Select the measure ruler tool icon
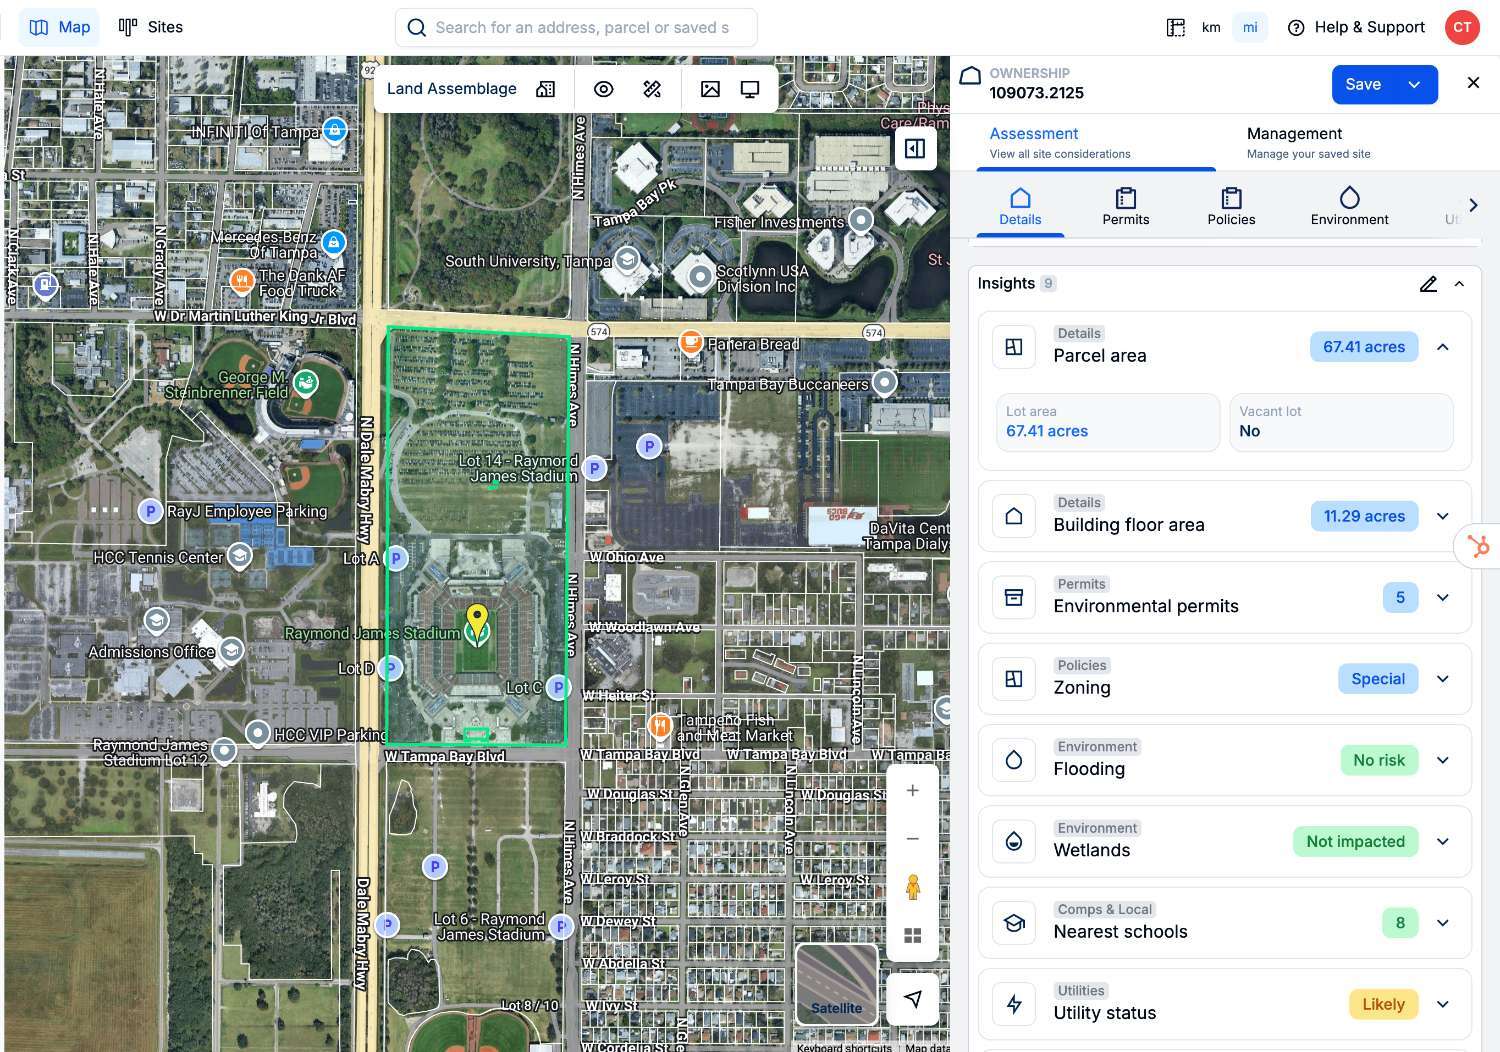1500x1052 pixels. pos(652,89)
